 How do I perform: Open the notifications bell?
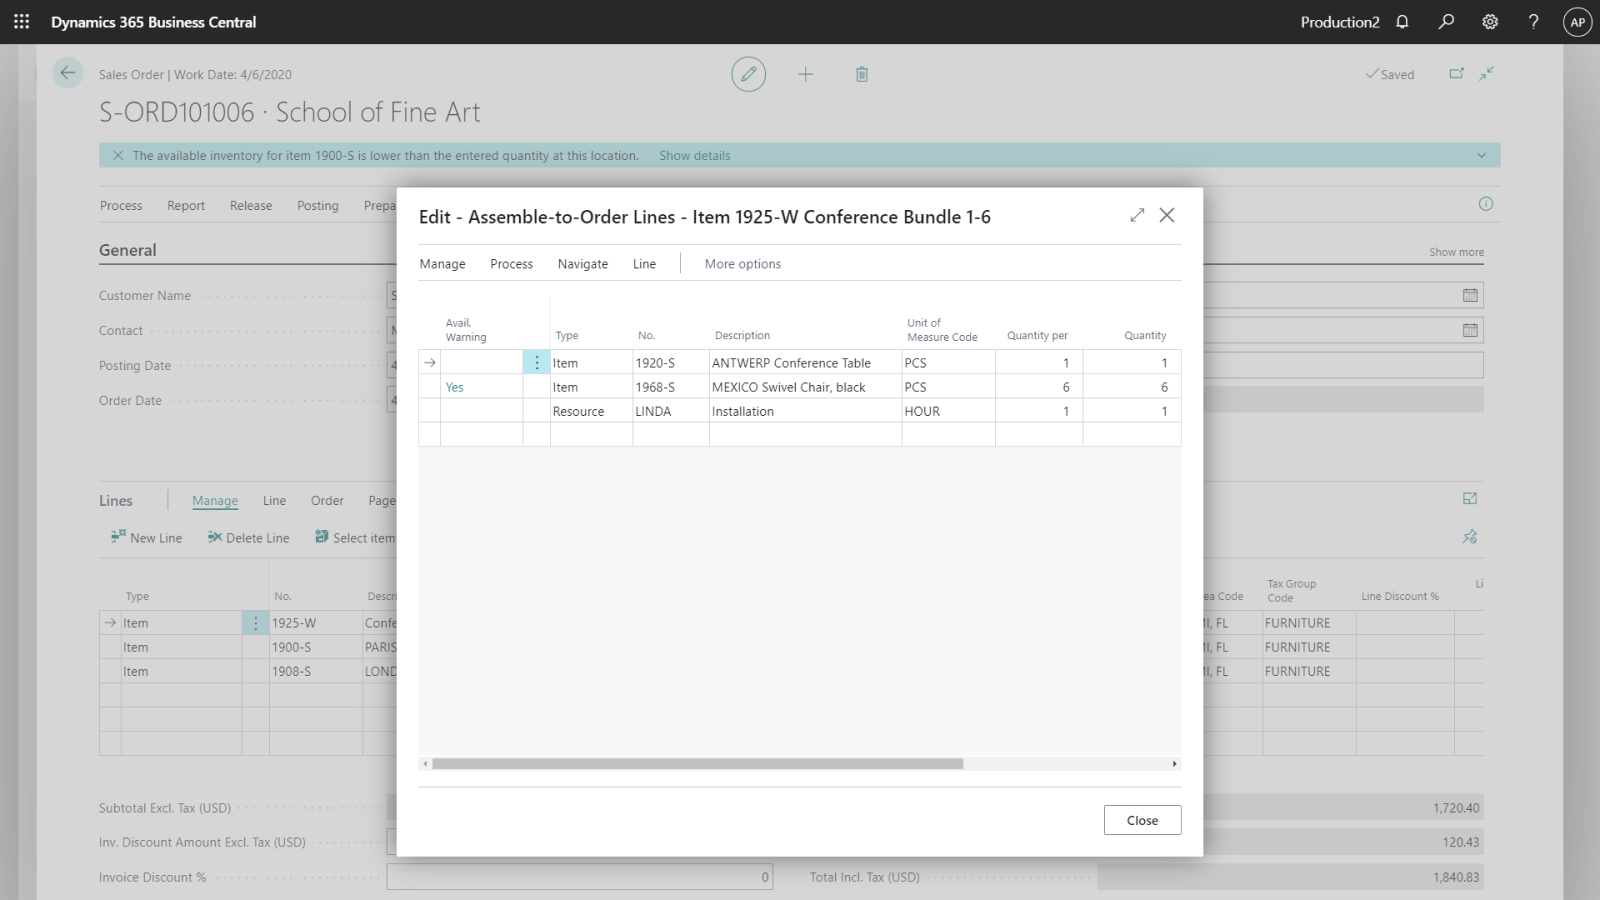click(x=1402, y=21)
